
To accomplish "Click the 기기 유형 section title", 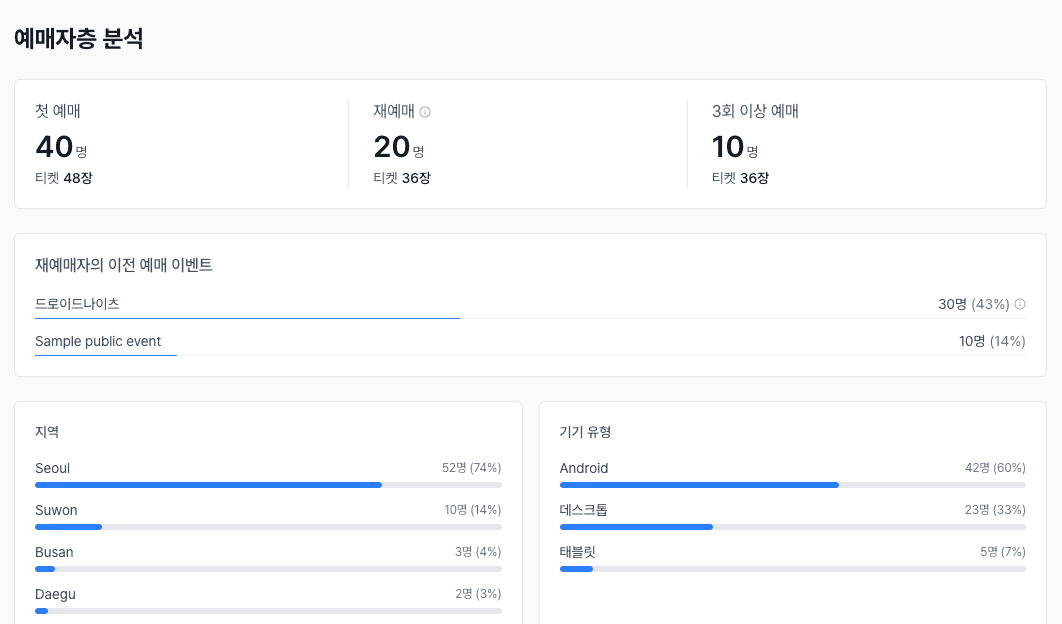I will pos(585,432).
